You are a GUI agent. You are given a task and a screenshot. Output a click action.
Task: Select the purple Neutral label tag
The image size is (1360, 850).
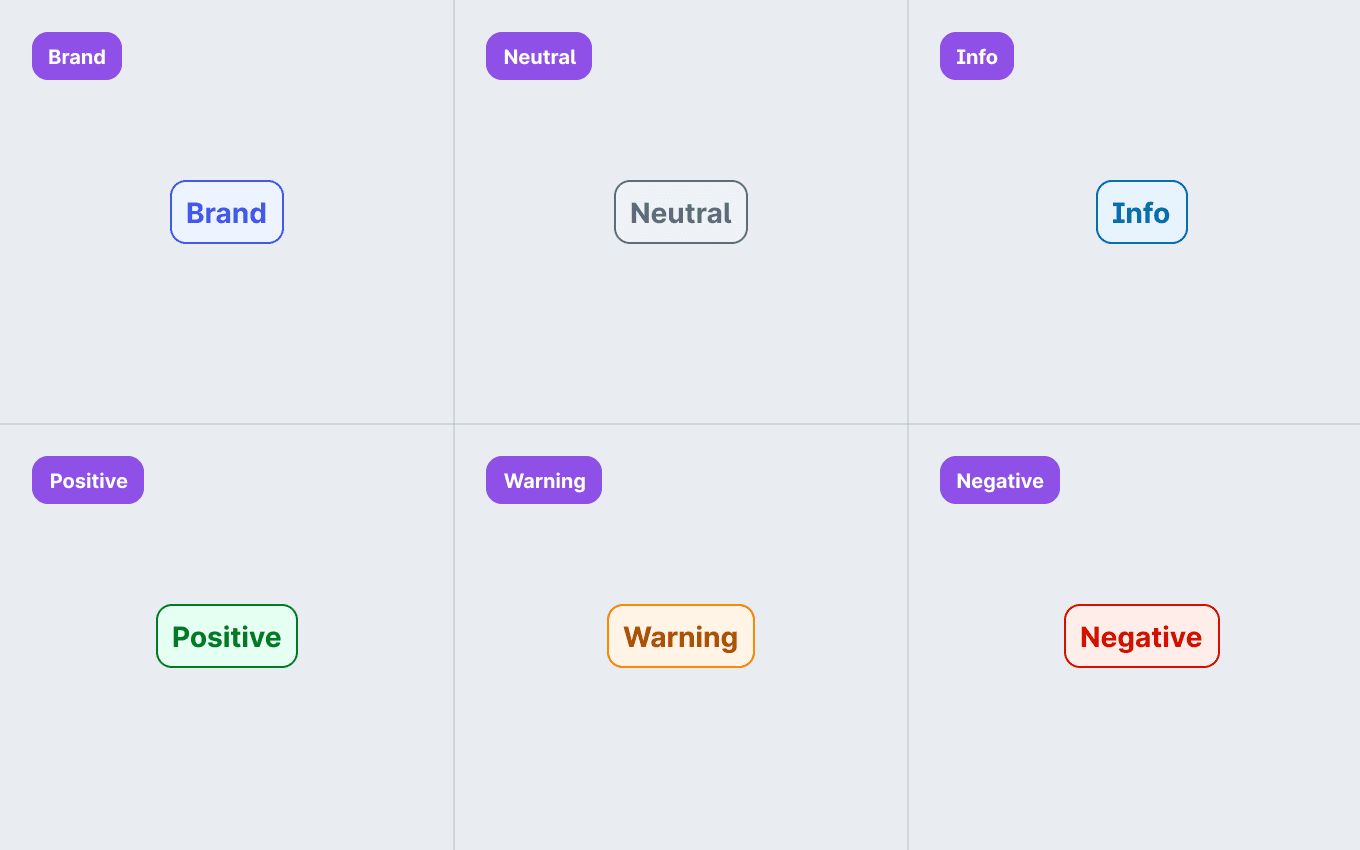coord(539,56)
